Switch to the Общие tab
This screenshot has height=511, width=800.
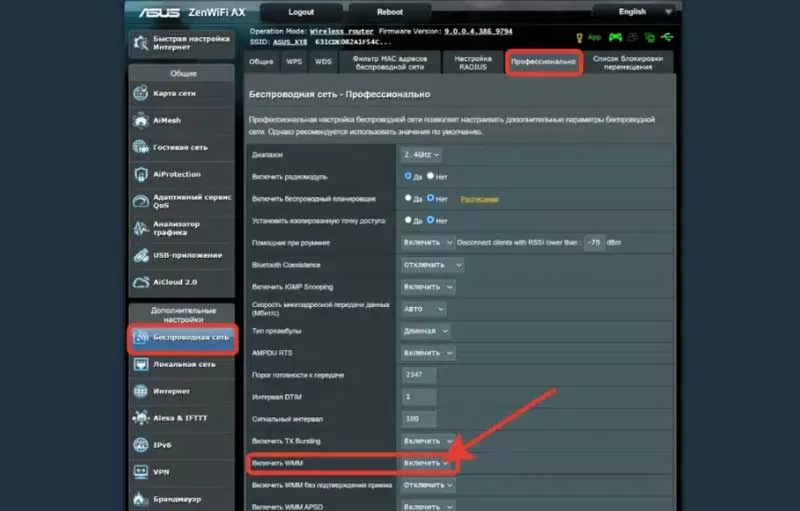261,62
